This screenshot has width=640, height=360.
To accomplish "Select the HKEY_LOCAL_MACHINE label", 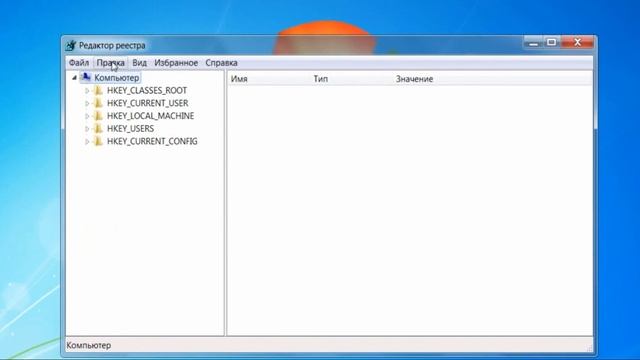I will coord(151,116).
